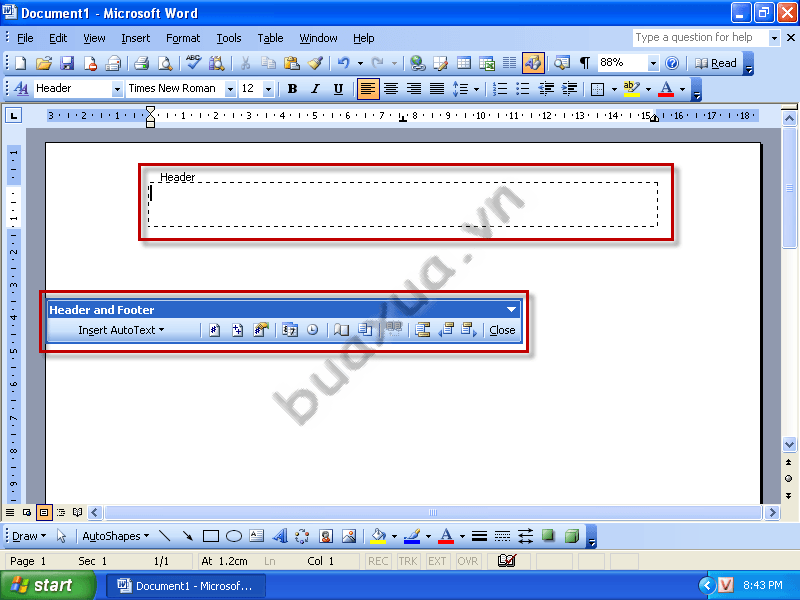The height and width of the screenshot is (600, 800).
Task: Close the Header and Footer toolbar
Action: 502,330
